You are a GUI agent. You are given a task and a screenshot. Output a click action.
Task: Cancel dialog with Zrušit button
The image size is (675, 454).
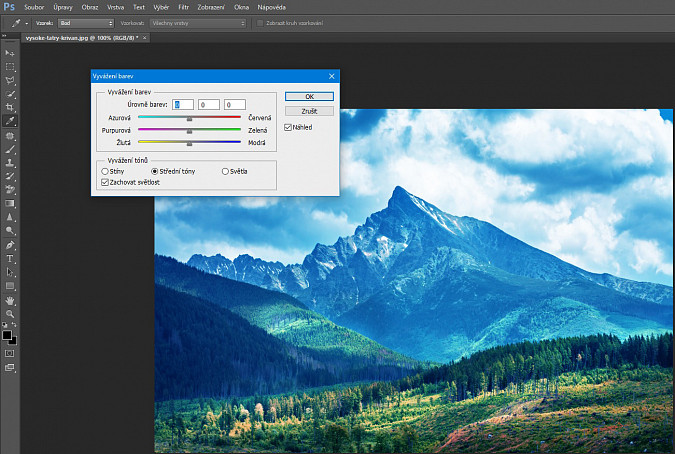click(309, 111)
